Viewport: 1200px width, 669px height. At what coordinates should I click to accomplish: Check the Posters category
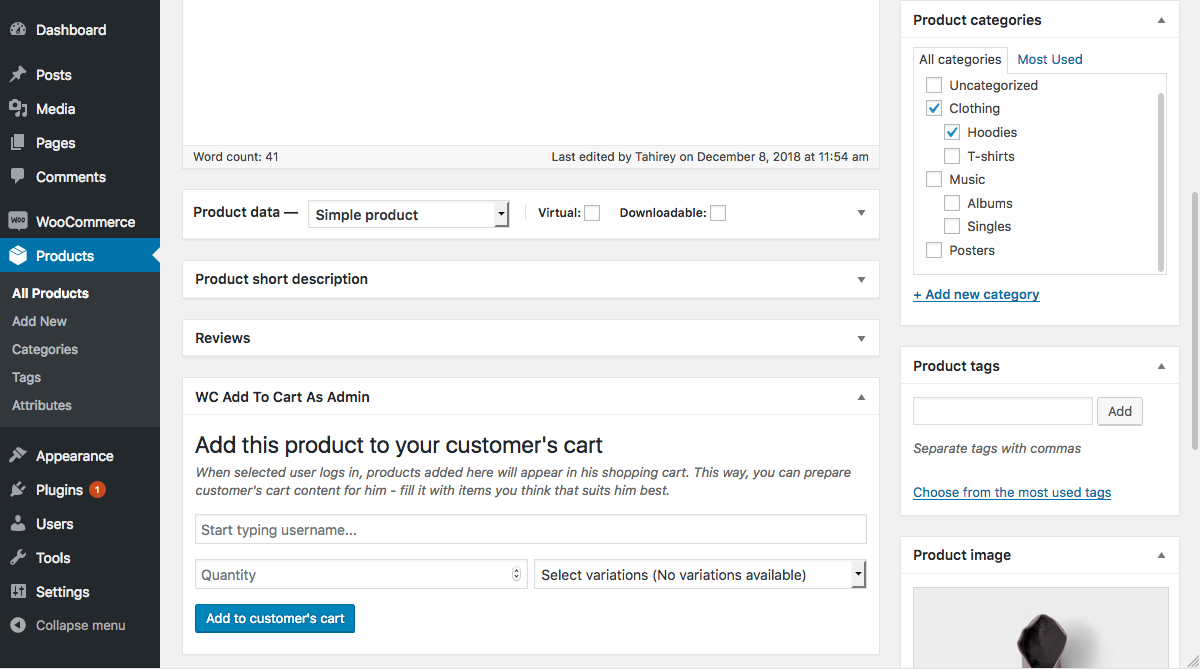click(934, 250)
